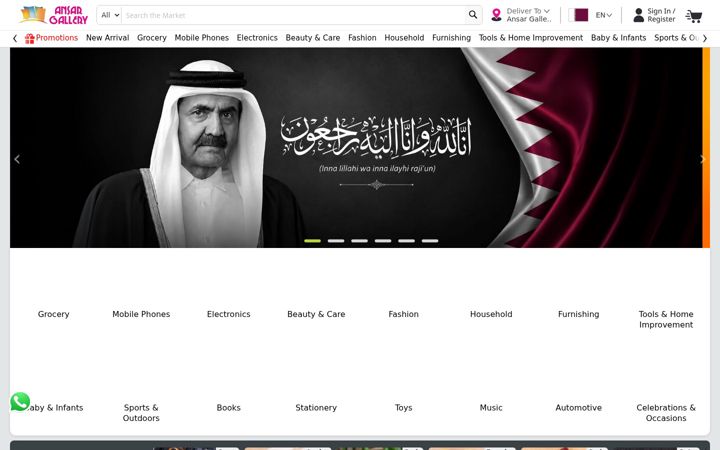Open Grocery in the top nav bar

tap(152, 38)
